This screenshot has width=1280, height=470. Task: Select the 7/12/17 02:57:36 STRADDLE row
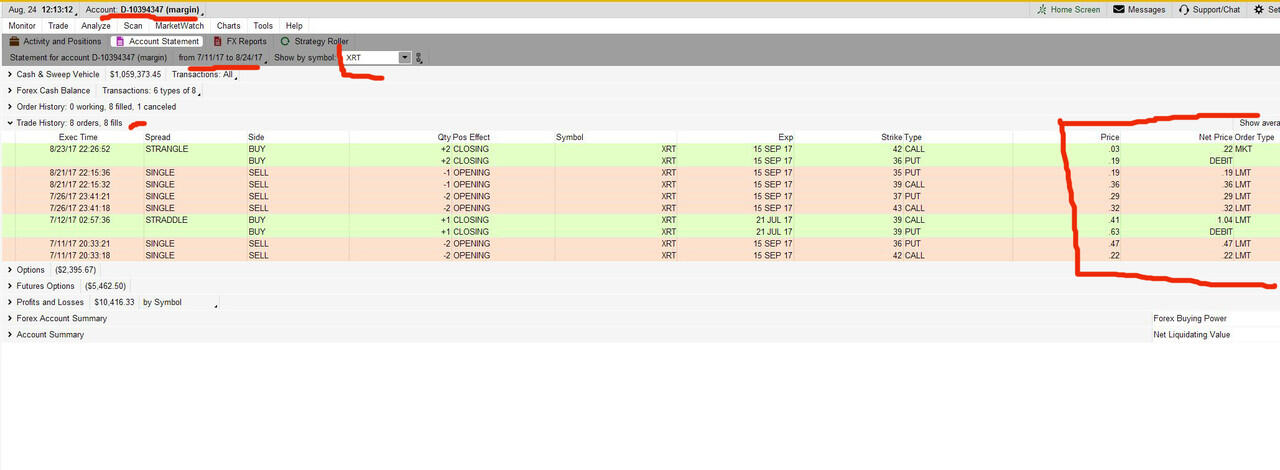coord(640,220)
